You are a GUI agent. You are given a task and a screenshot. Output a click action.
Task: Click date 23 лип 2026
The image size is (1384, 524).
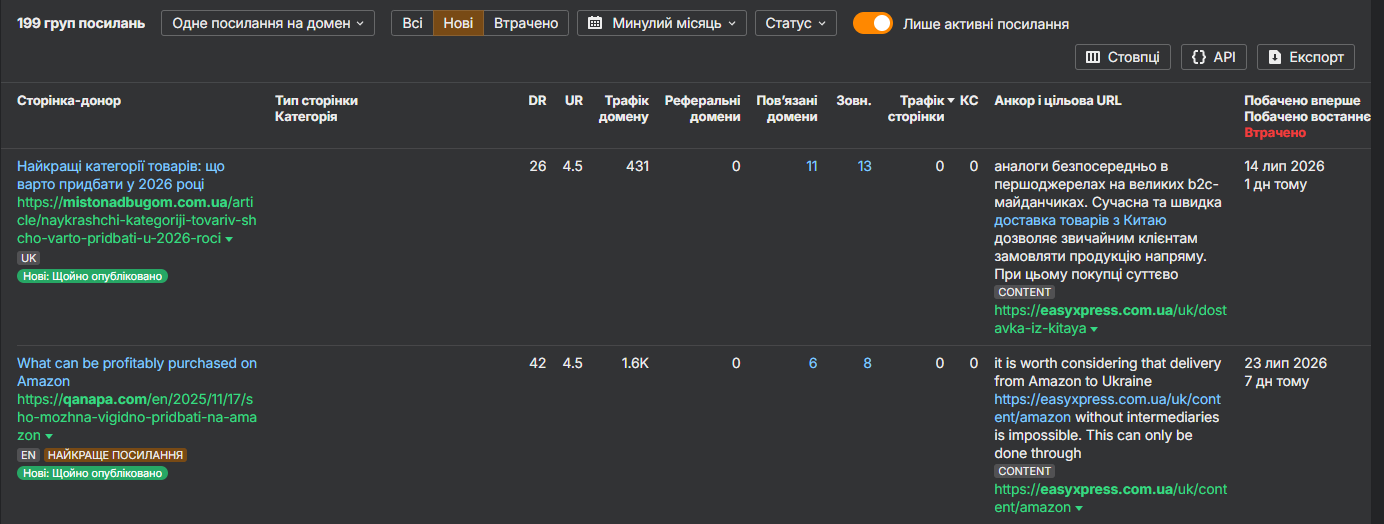click(x=1286, y=363)
